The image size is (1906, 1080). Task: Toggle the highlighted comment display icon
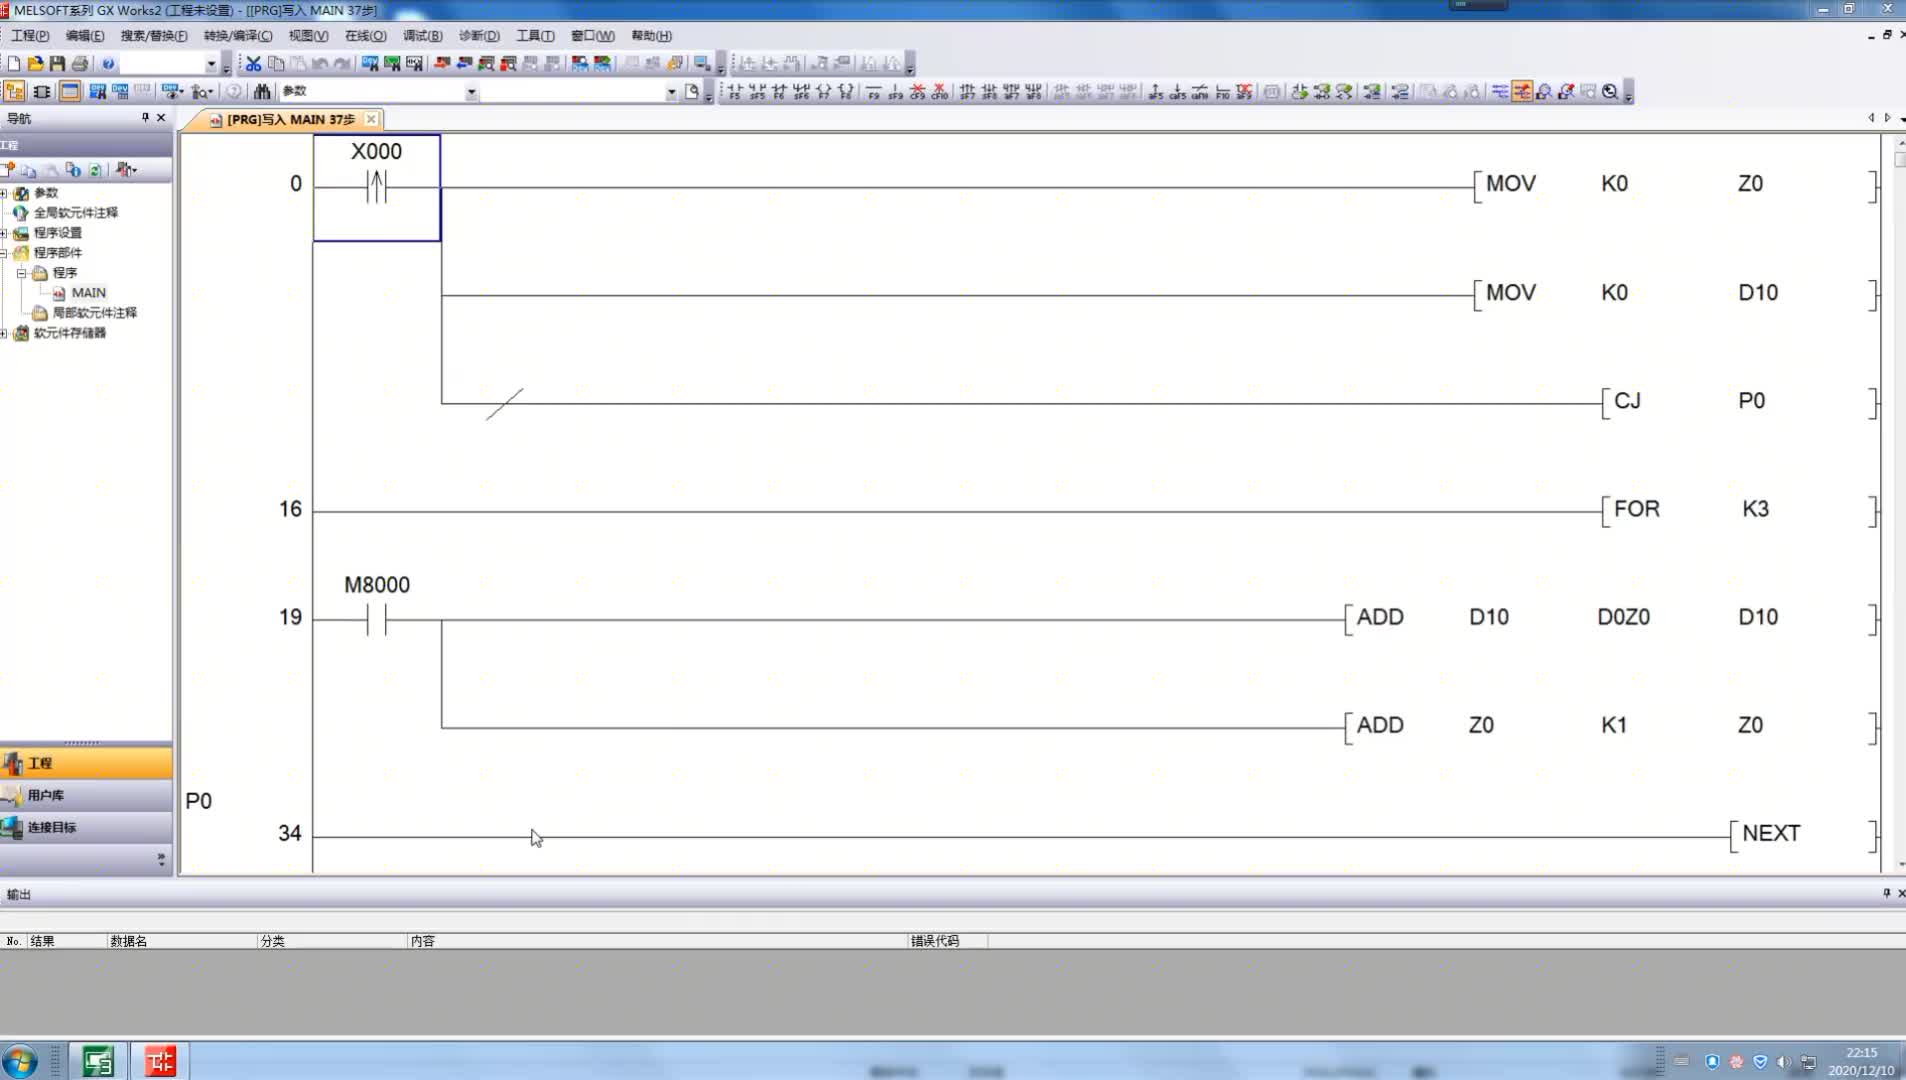1522,92
